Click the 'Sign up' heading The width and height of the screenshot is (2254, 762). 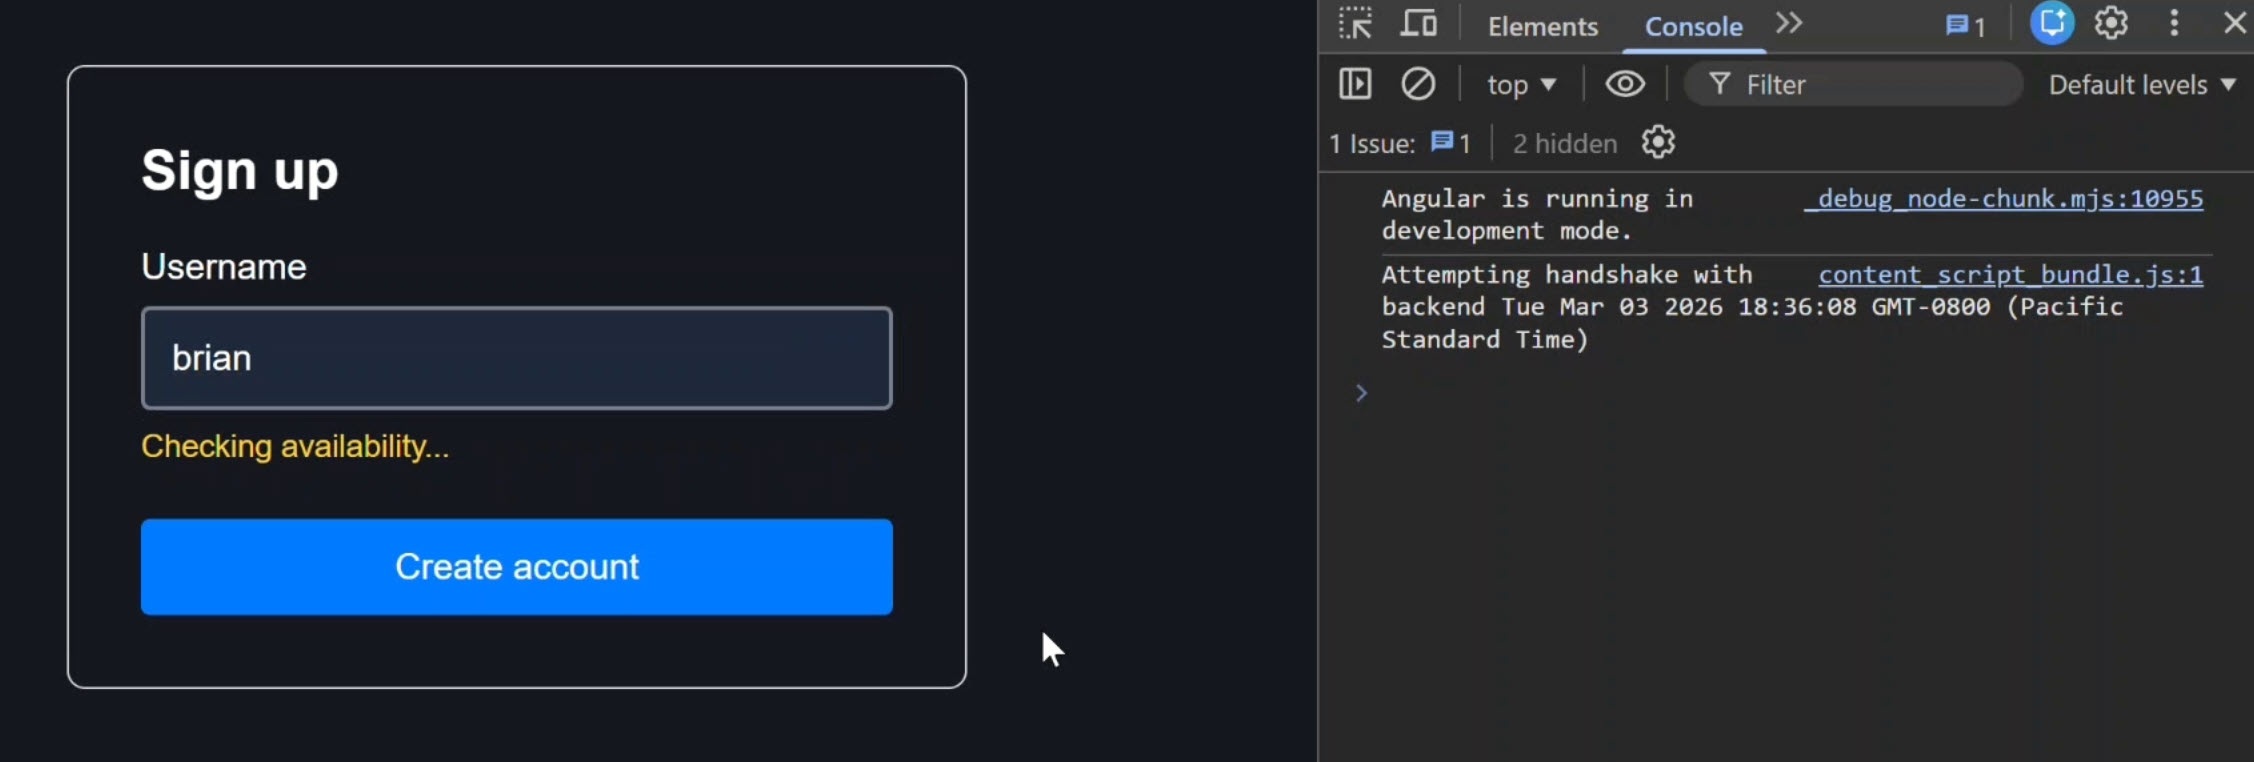tap(240, 171)
